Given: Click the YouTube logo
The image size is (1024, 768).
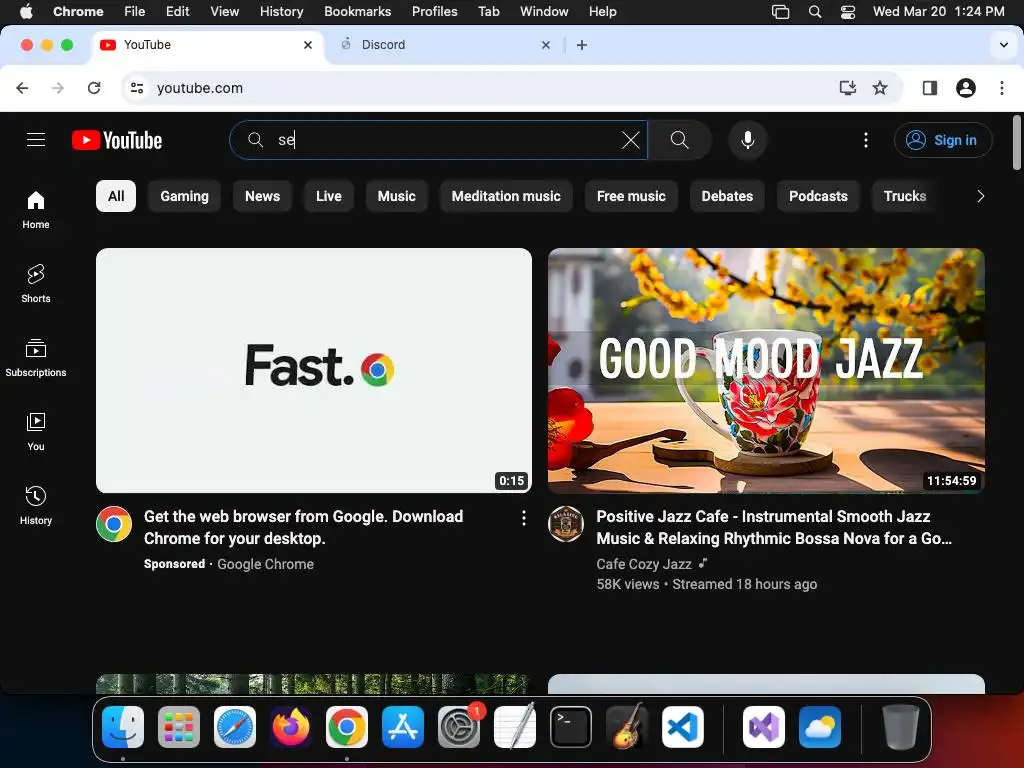Looking at the screenshot, I should point(117,140).
